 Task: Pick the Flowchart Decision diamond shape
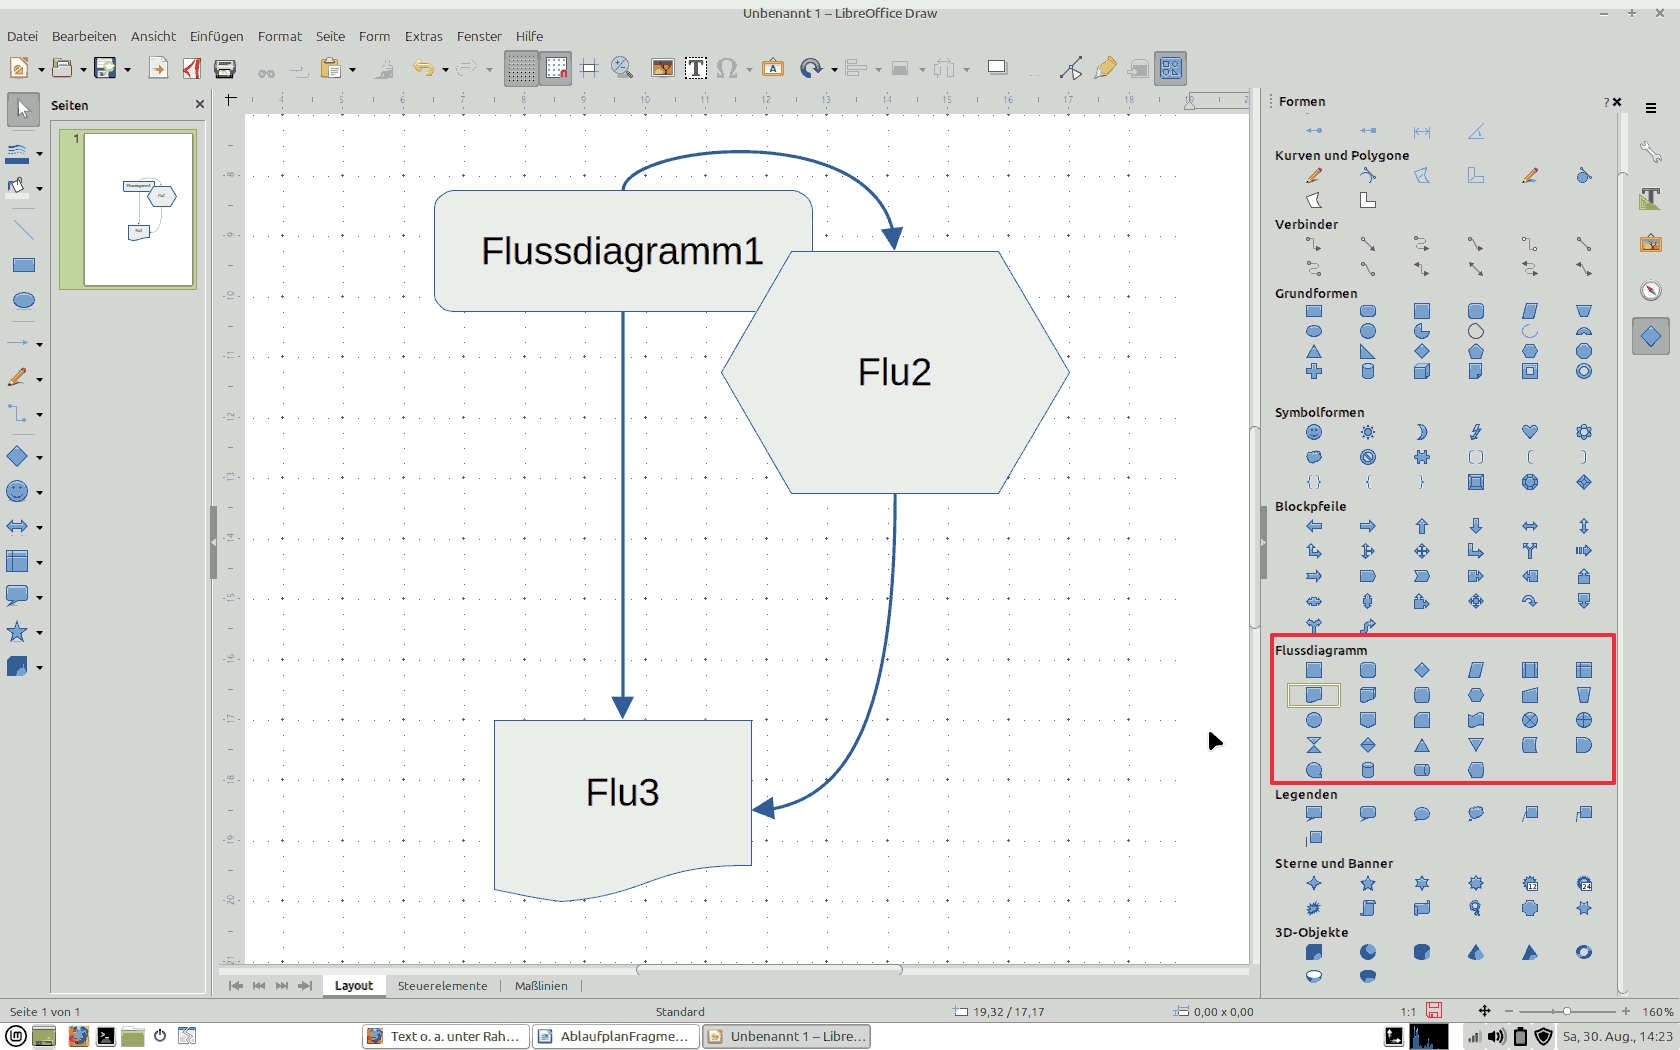[1422, 670]
